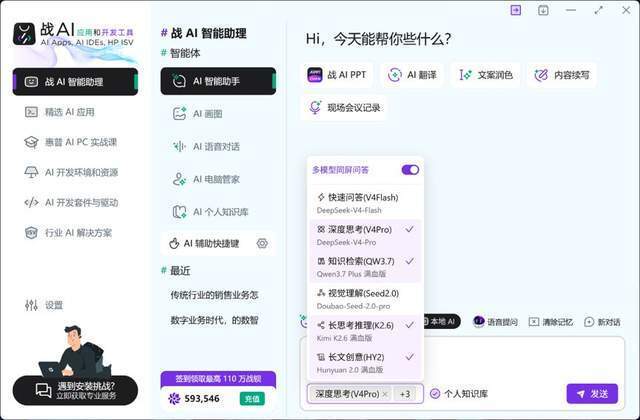Screen dimensions: 640x420
Task: Select 快速问答(V4Flash) model
Action: click(365, 203)
